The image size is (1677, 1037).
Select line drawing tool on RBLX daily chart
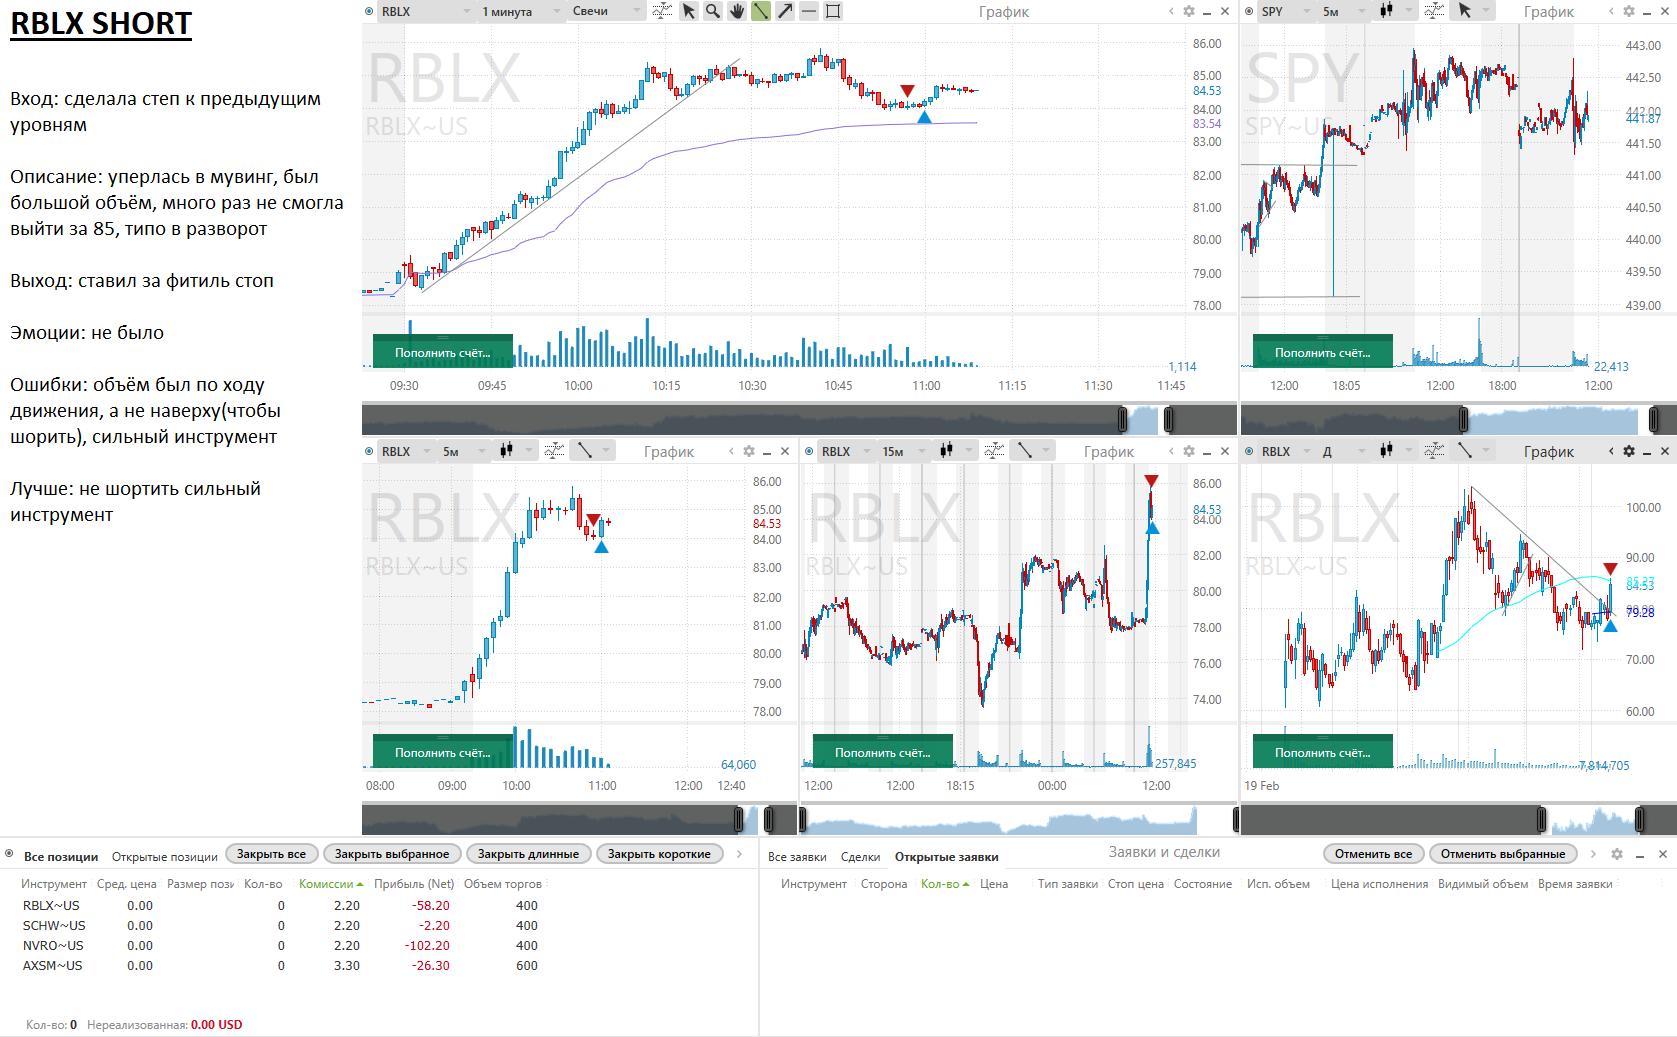tap(1465, 451)
